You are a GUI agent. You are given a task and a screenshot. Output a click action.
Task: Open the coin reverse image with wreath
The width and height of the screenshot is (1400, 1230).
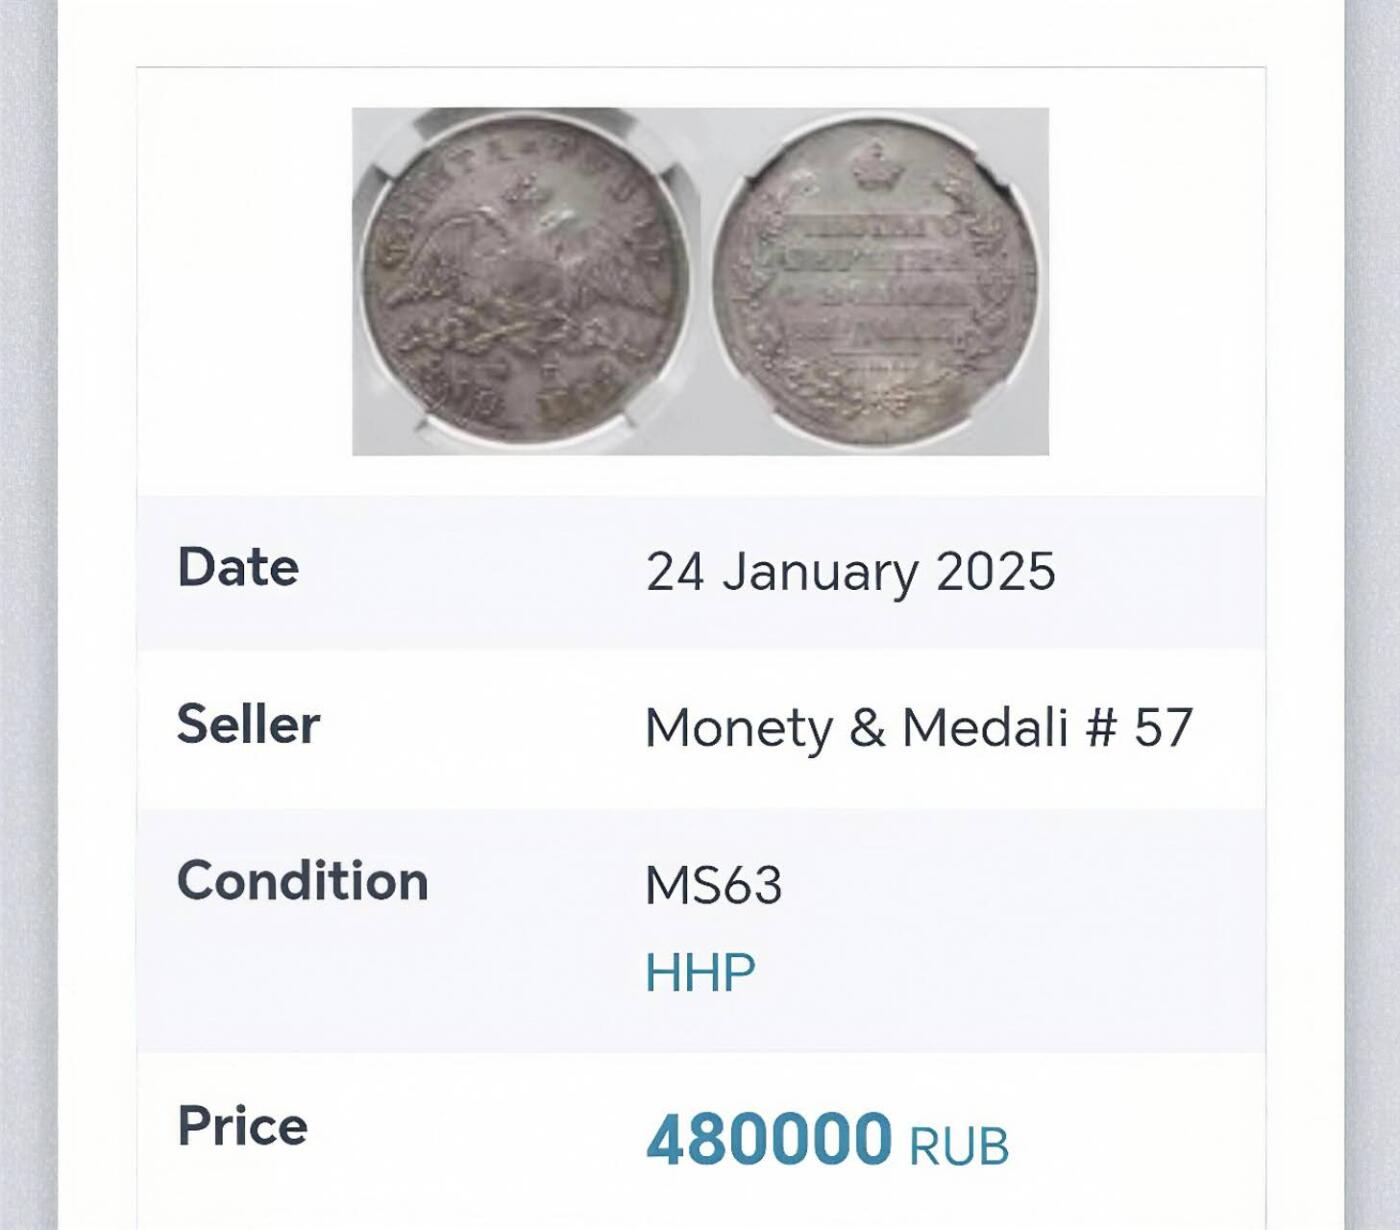point(876,283)
